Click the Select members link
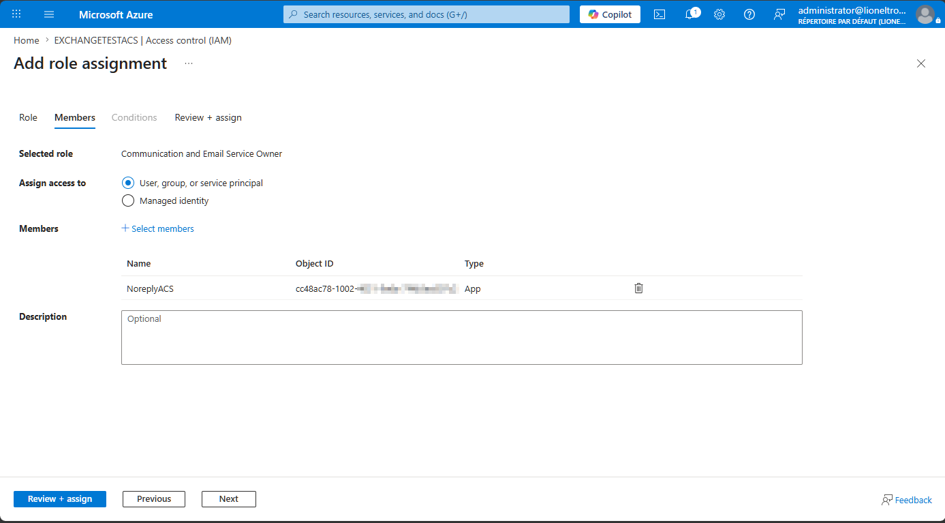945x523 pixels. tap(158, 228)
